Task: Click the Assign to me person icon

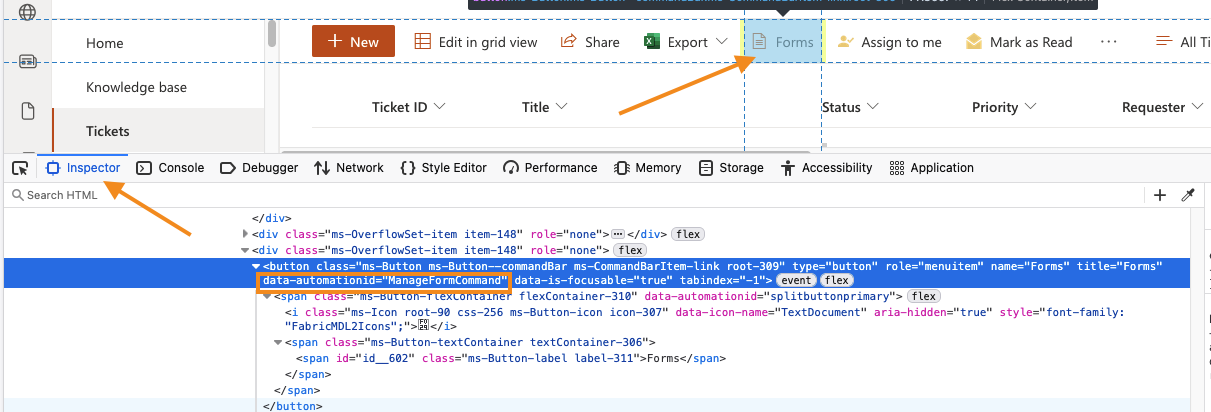Action: click(846, 42)
